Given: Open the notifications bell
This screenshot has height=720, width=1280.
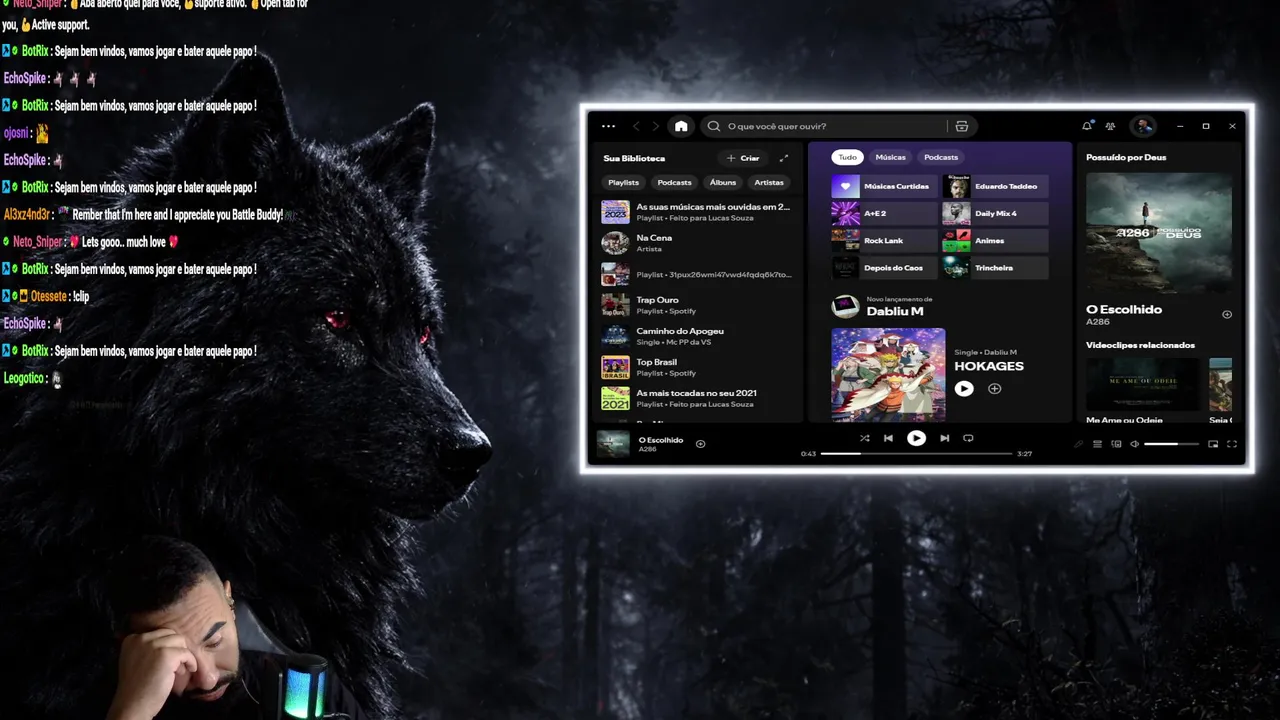Looking at the screenshot, I should (x=1087, y=126).
